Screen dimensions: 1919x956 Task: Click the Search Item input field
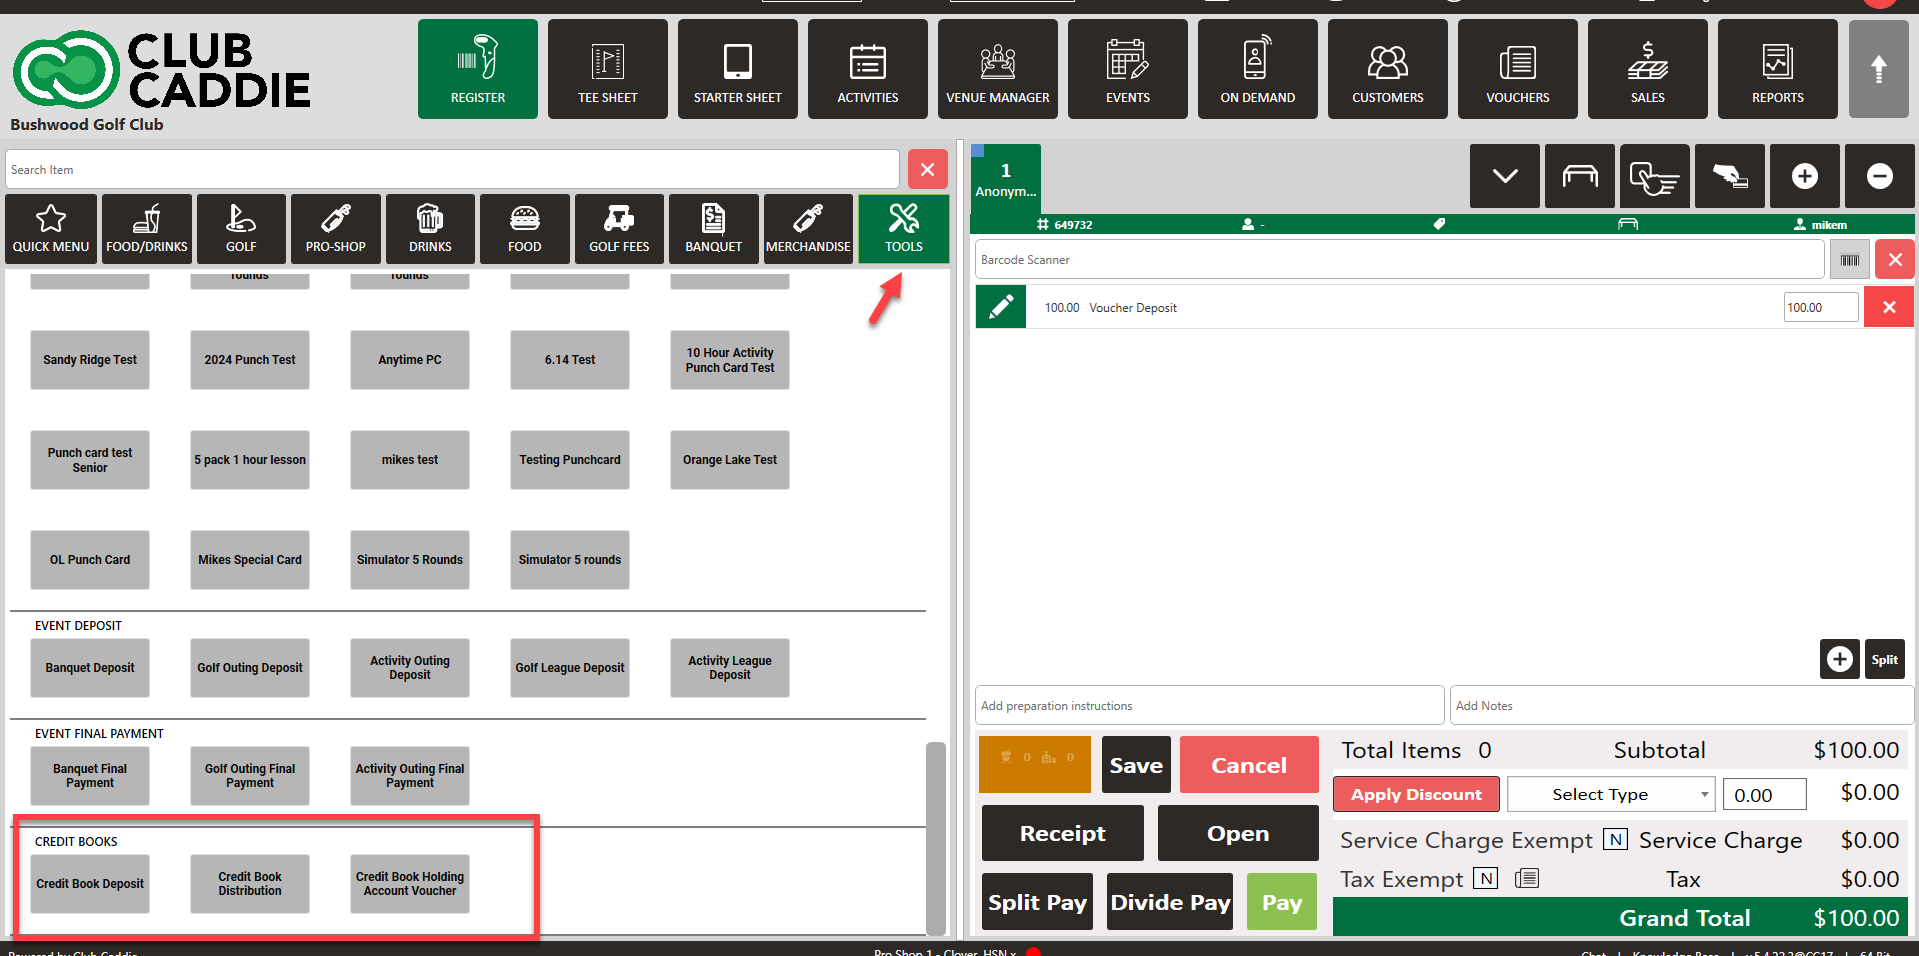pyautogui.click(x=452, y=170)
